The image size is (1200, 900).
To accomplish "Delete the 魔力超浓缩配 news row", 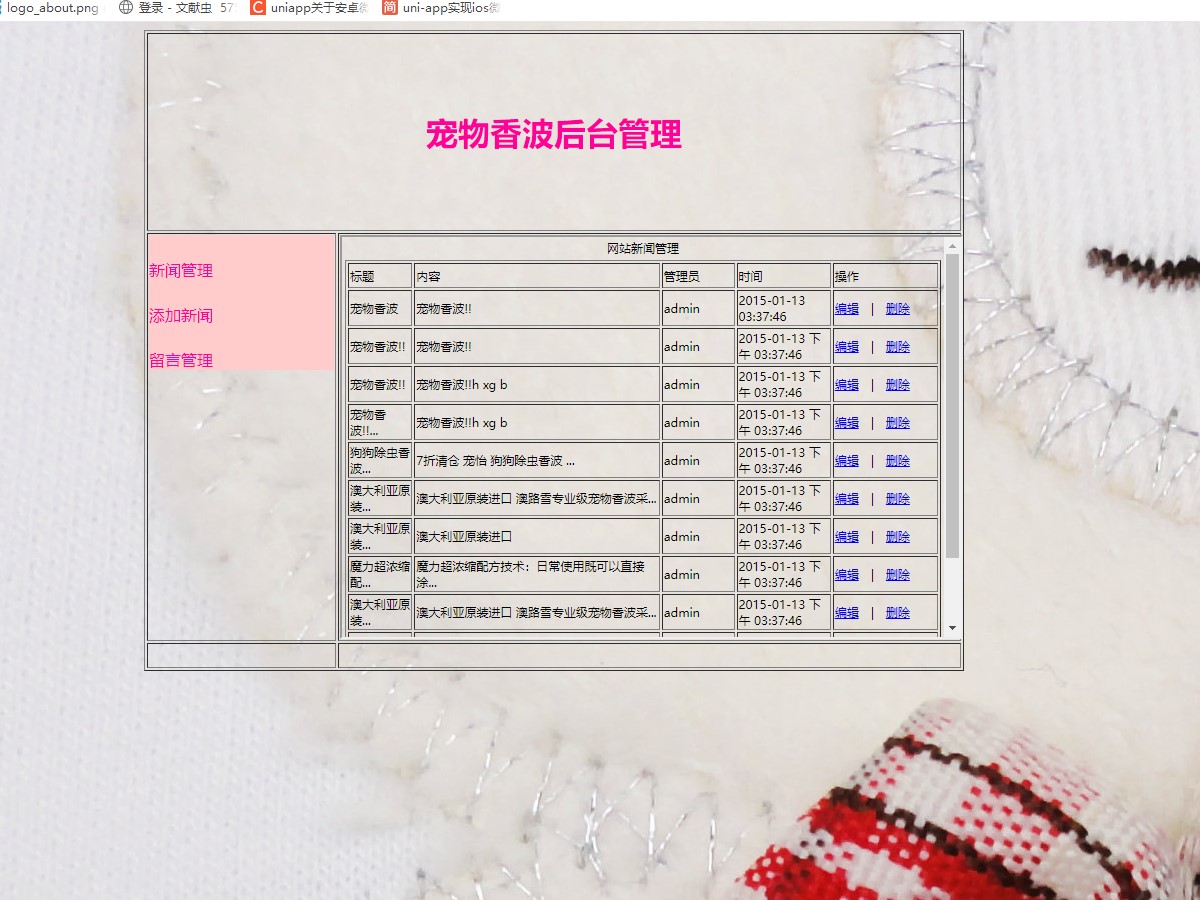I will click(x=898, y=575).
